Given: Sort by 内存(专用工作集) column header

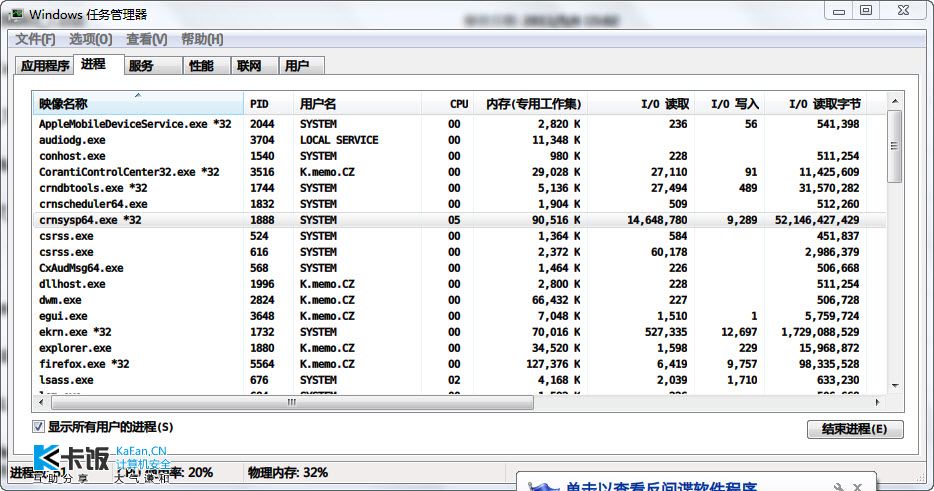Looking at the screenshot, I should (x=530, y=104).
